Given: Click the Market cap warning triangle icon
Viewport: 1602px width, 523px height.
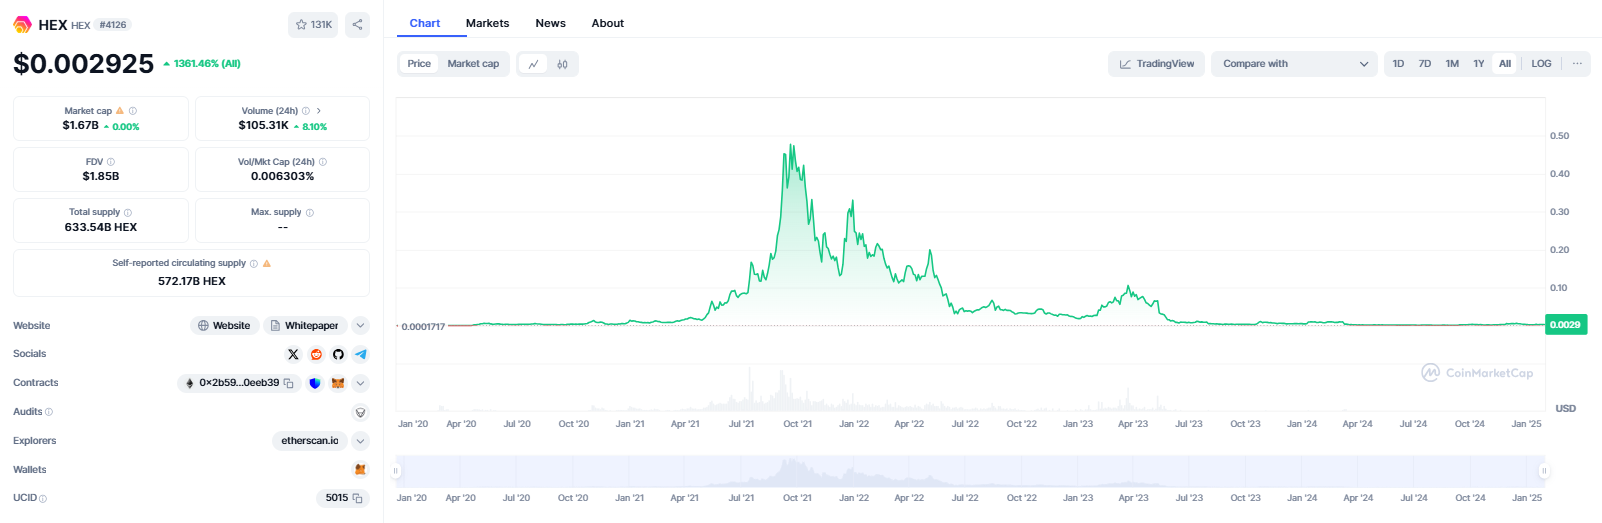Looking at the screenshot, I should [120, 111].
